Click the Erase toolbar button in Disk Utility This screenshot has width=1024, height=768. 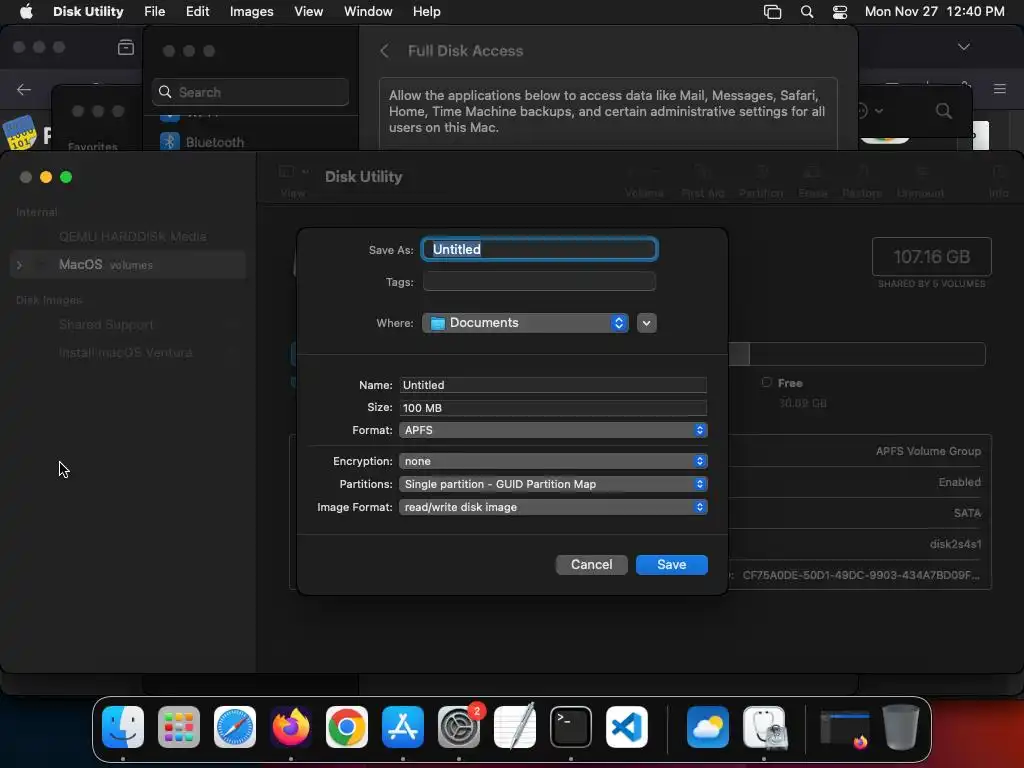pos(812,181)
